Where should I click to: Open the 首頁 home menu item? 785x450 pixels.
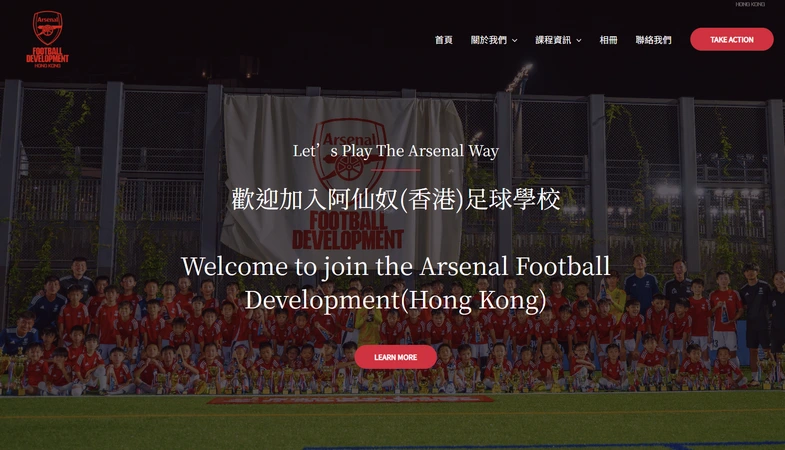444,40
